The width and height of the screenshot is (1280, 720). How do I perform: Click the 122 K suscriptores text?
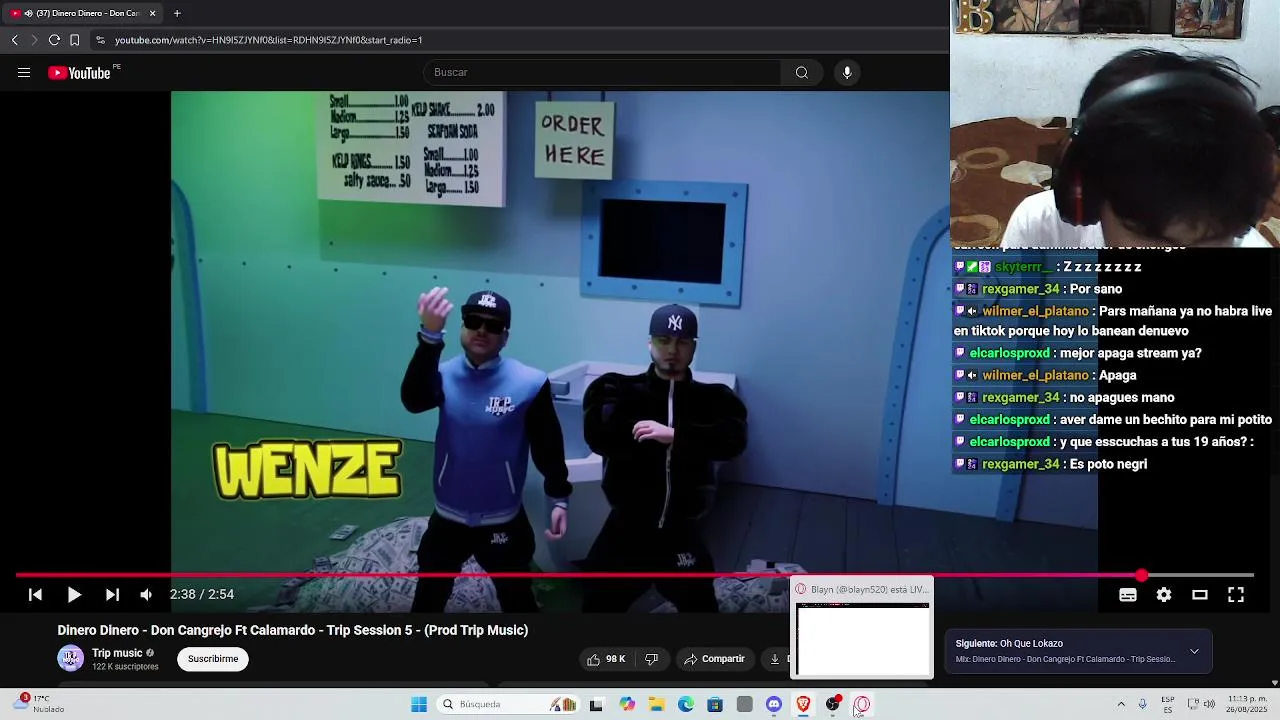125,667
